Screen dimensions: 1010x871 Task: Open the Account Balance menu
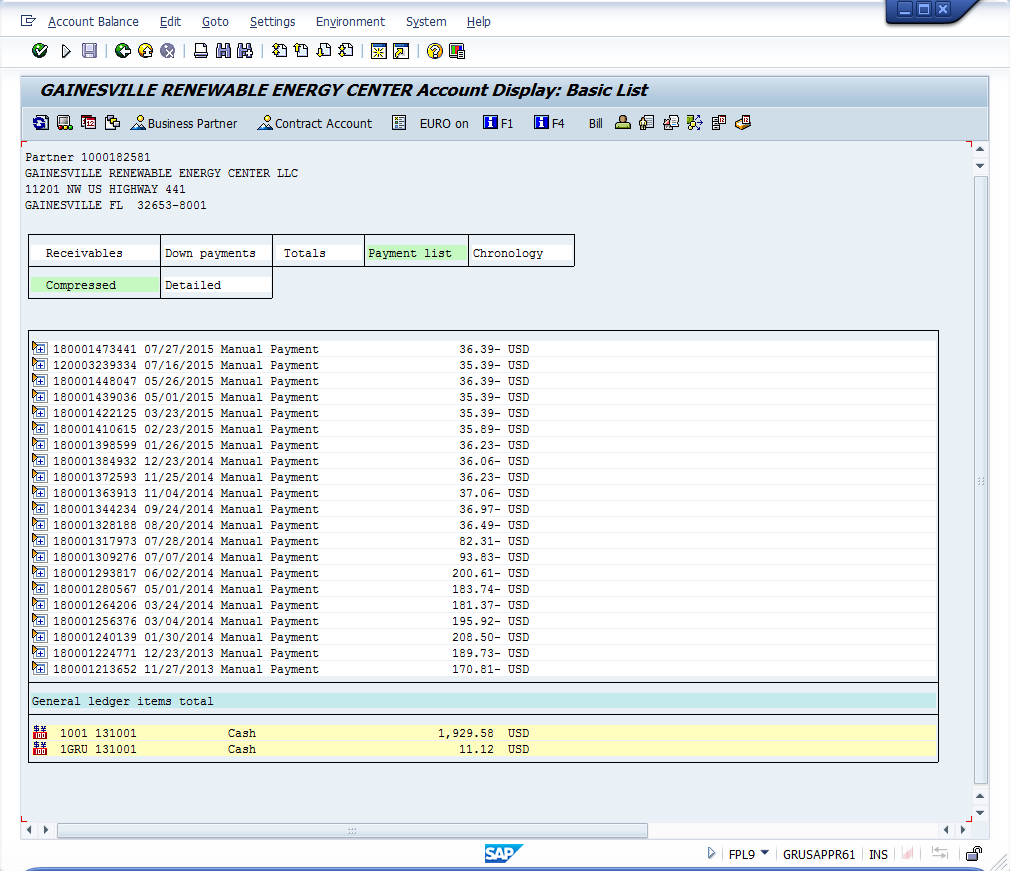click(x=93, y=21)
